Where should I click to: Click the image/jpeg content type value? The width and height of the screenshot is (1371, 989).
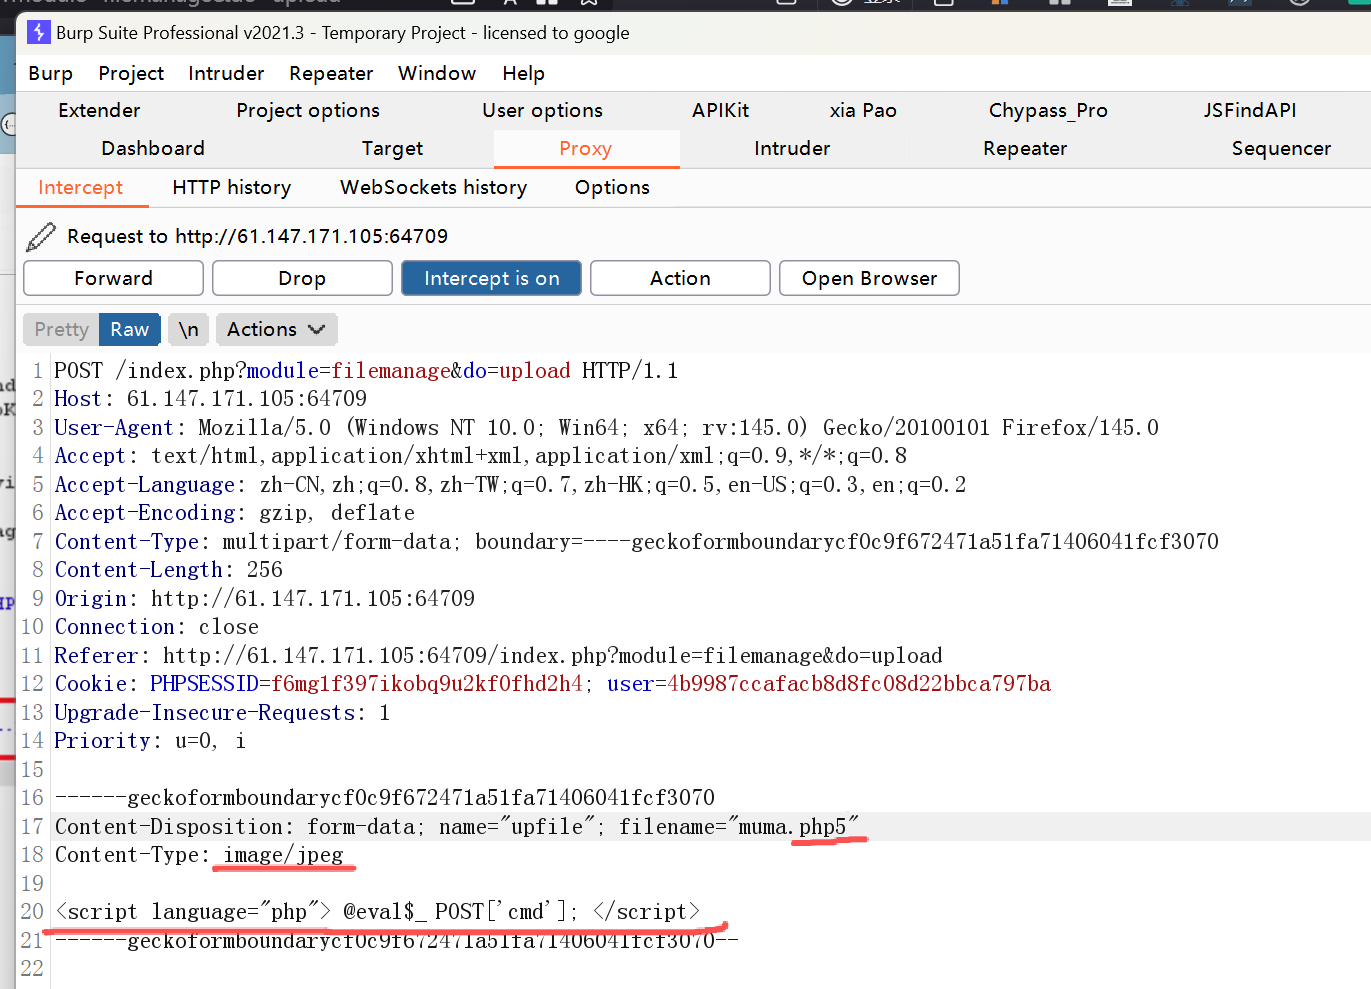coord(283,855)
